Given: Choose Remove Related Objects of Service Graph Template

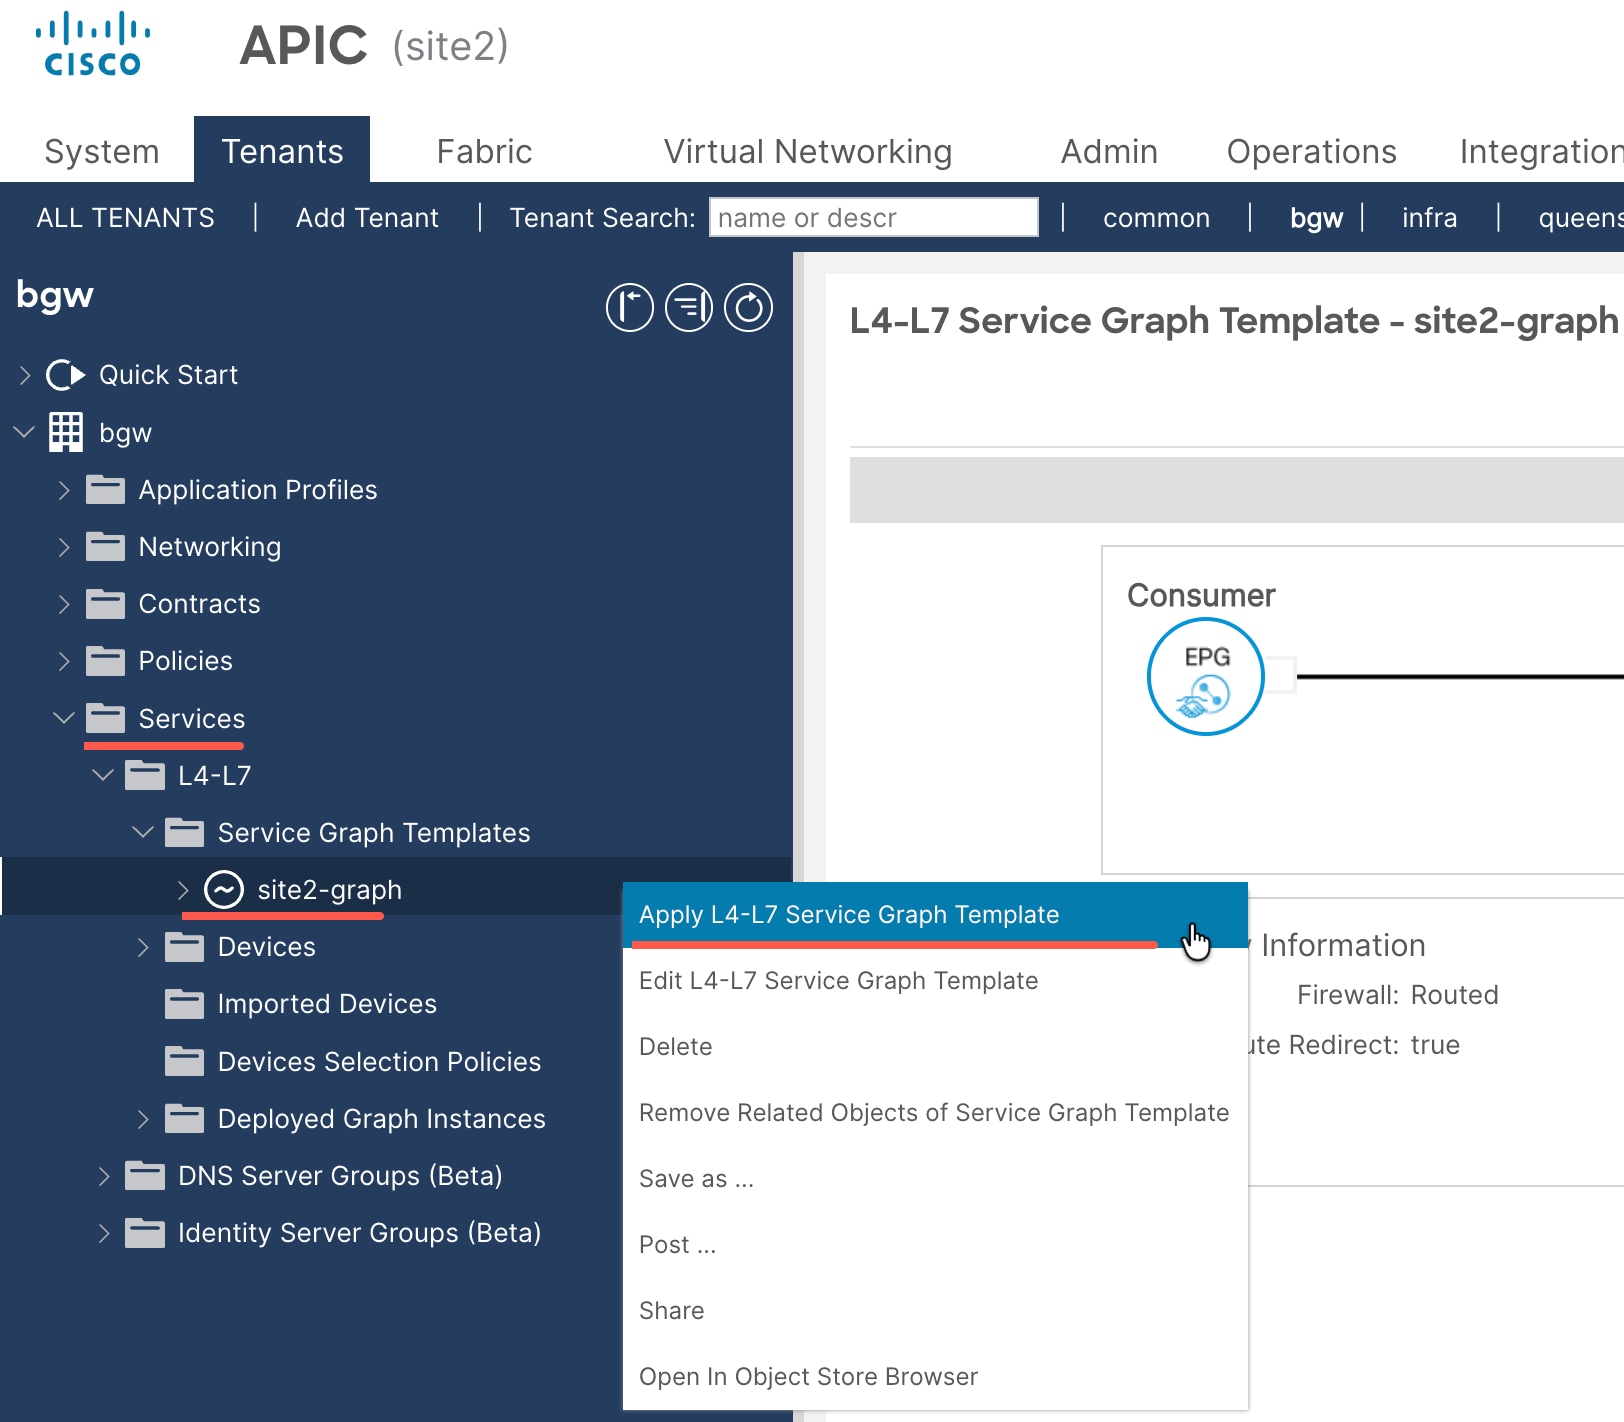Looking at the screenshot, I should (x=935, y=1113).
